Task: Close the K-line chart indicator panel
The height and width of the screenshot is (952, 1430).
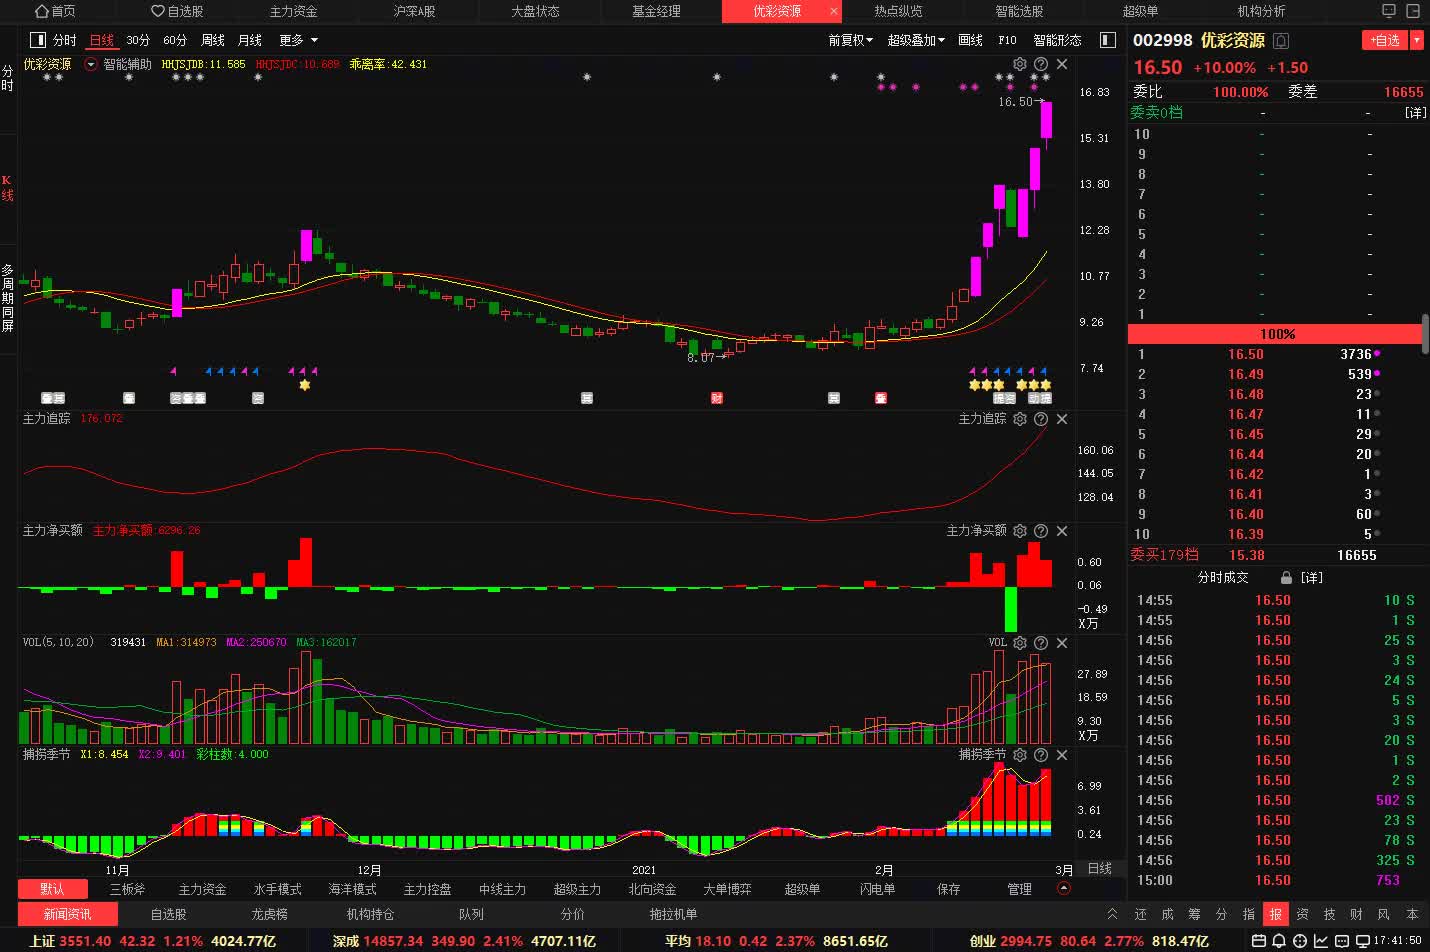Action: click(1062, 64)
